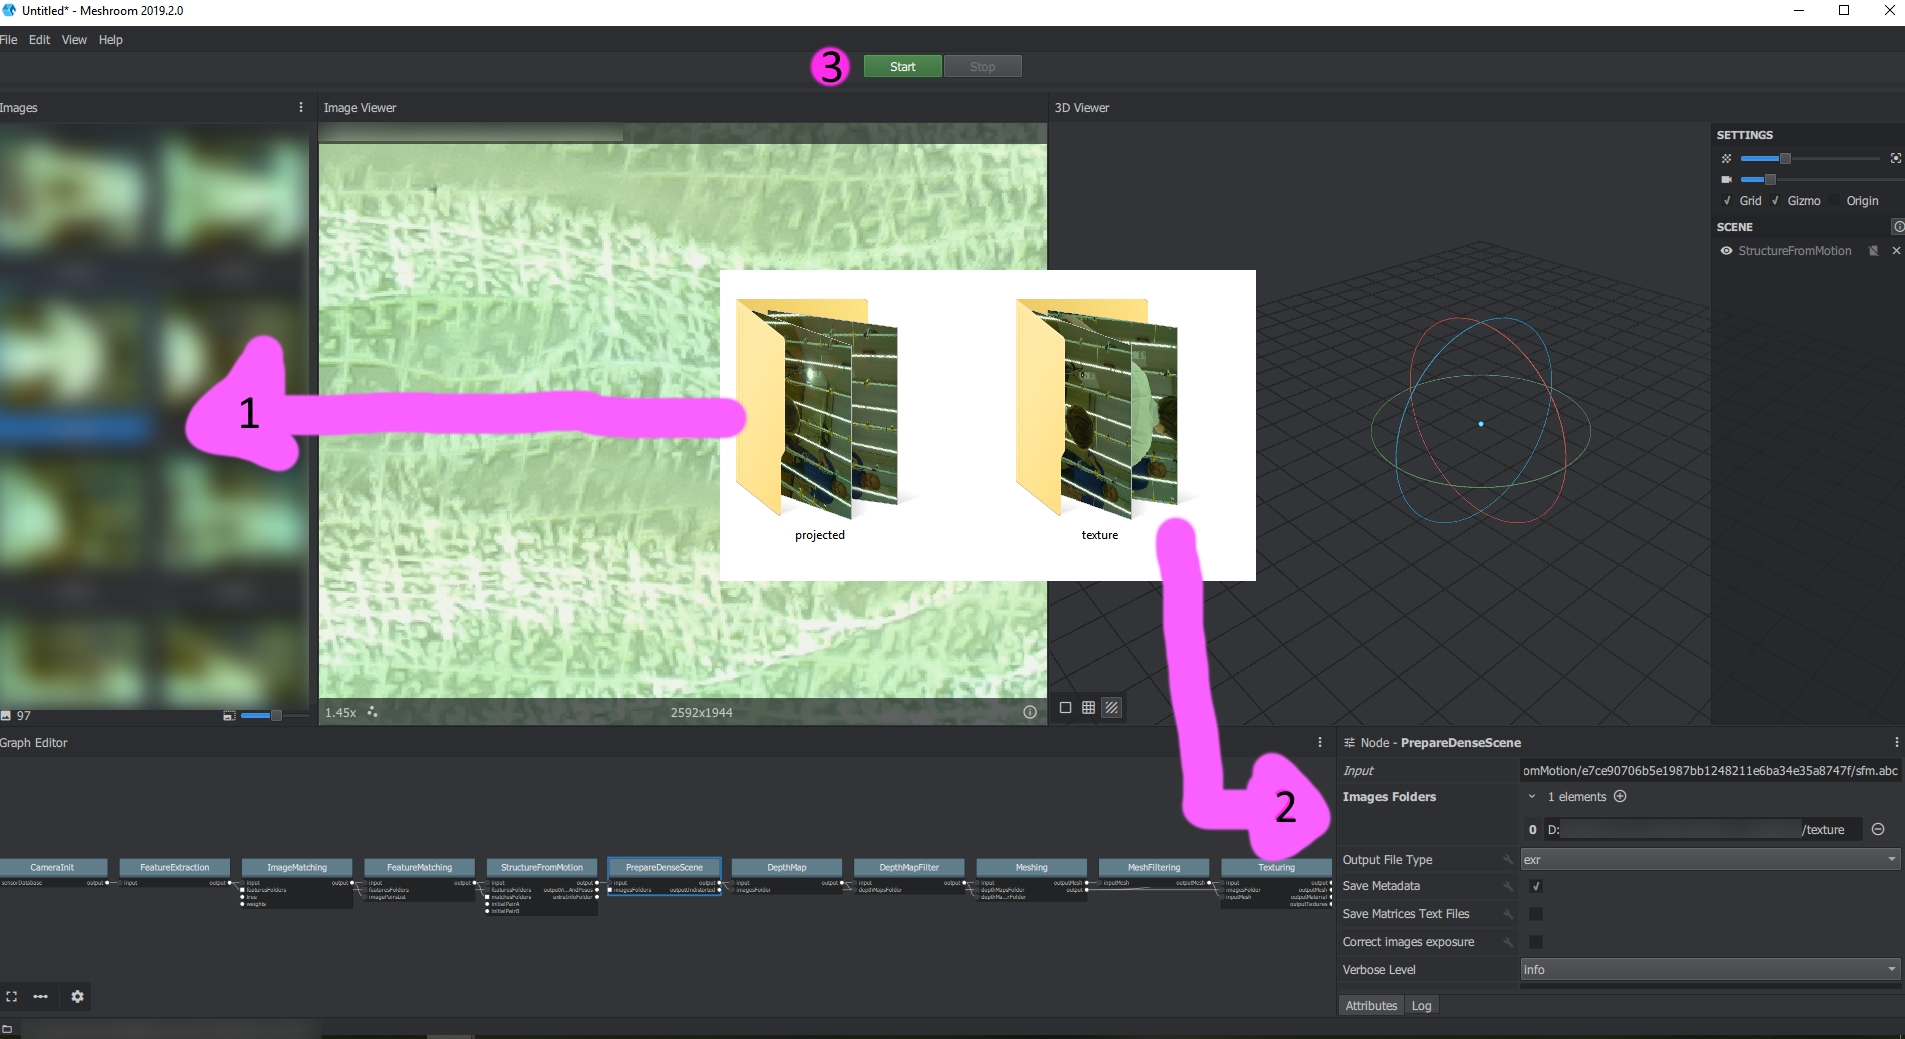Screen dimensions: 1905x1039
Task: Switch to the Log tab
Action: pyautogui.click(x=1421, y=1005)
